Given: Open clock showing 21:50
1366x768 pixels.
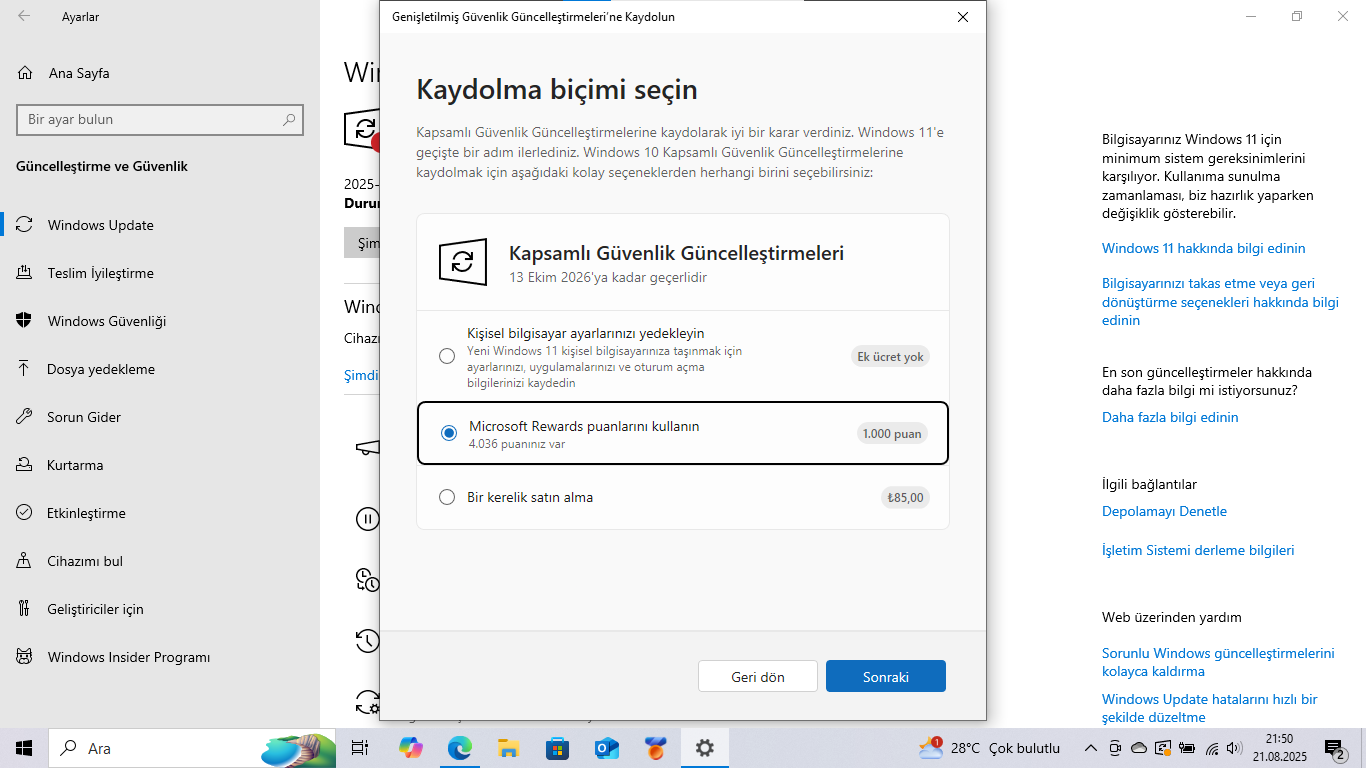Looking at the screenshot, I should click(x=1279, y=748).
